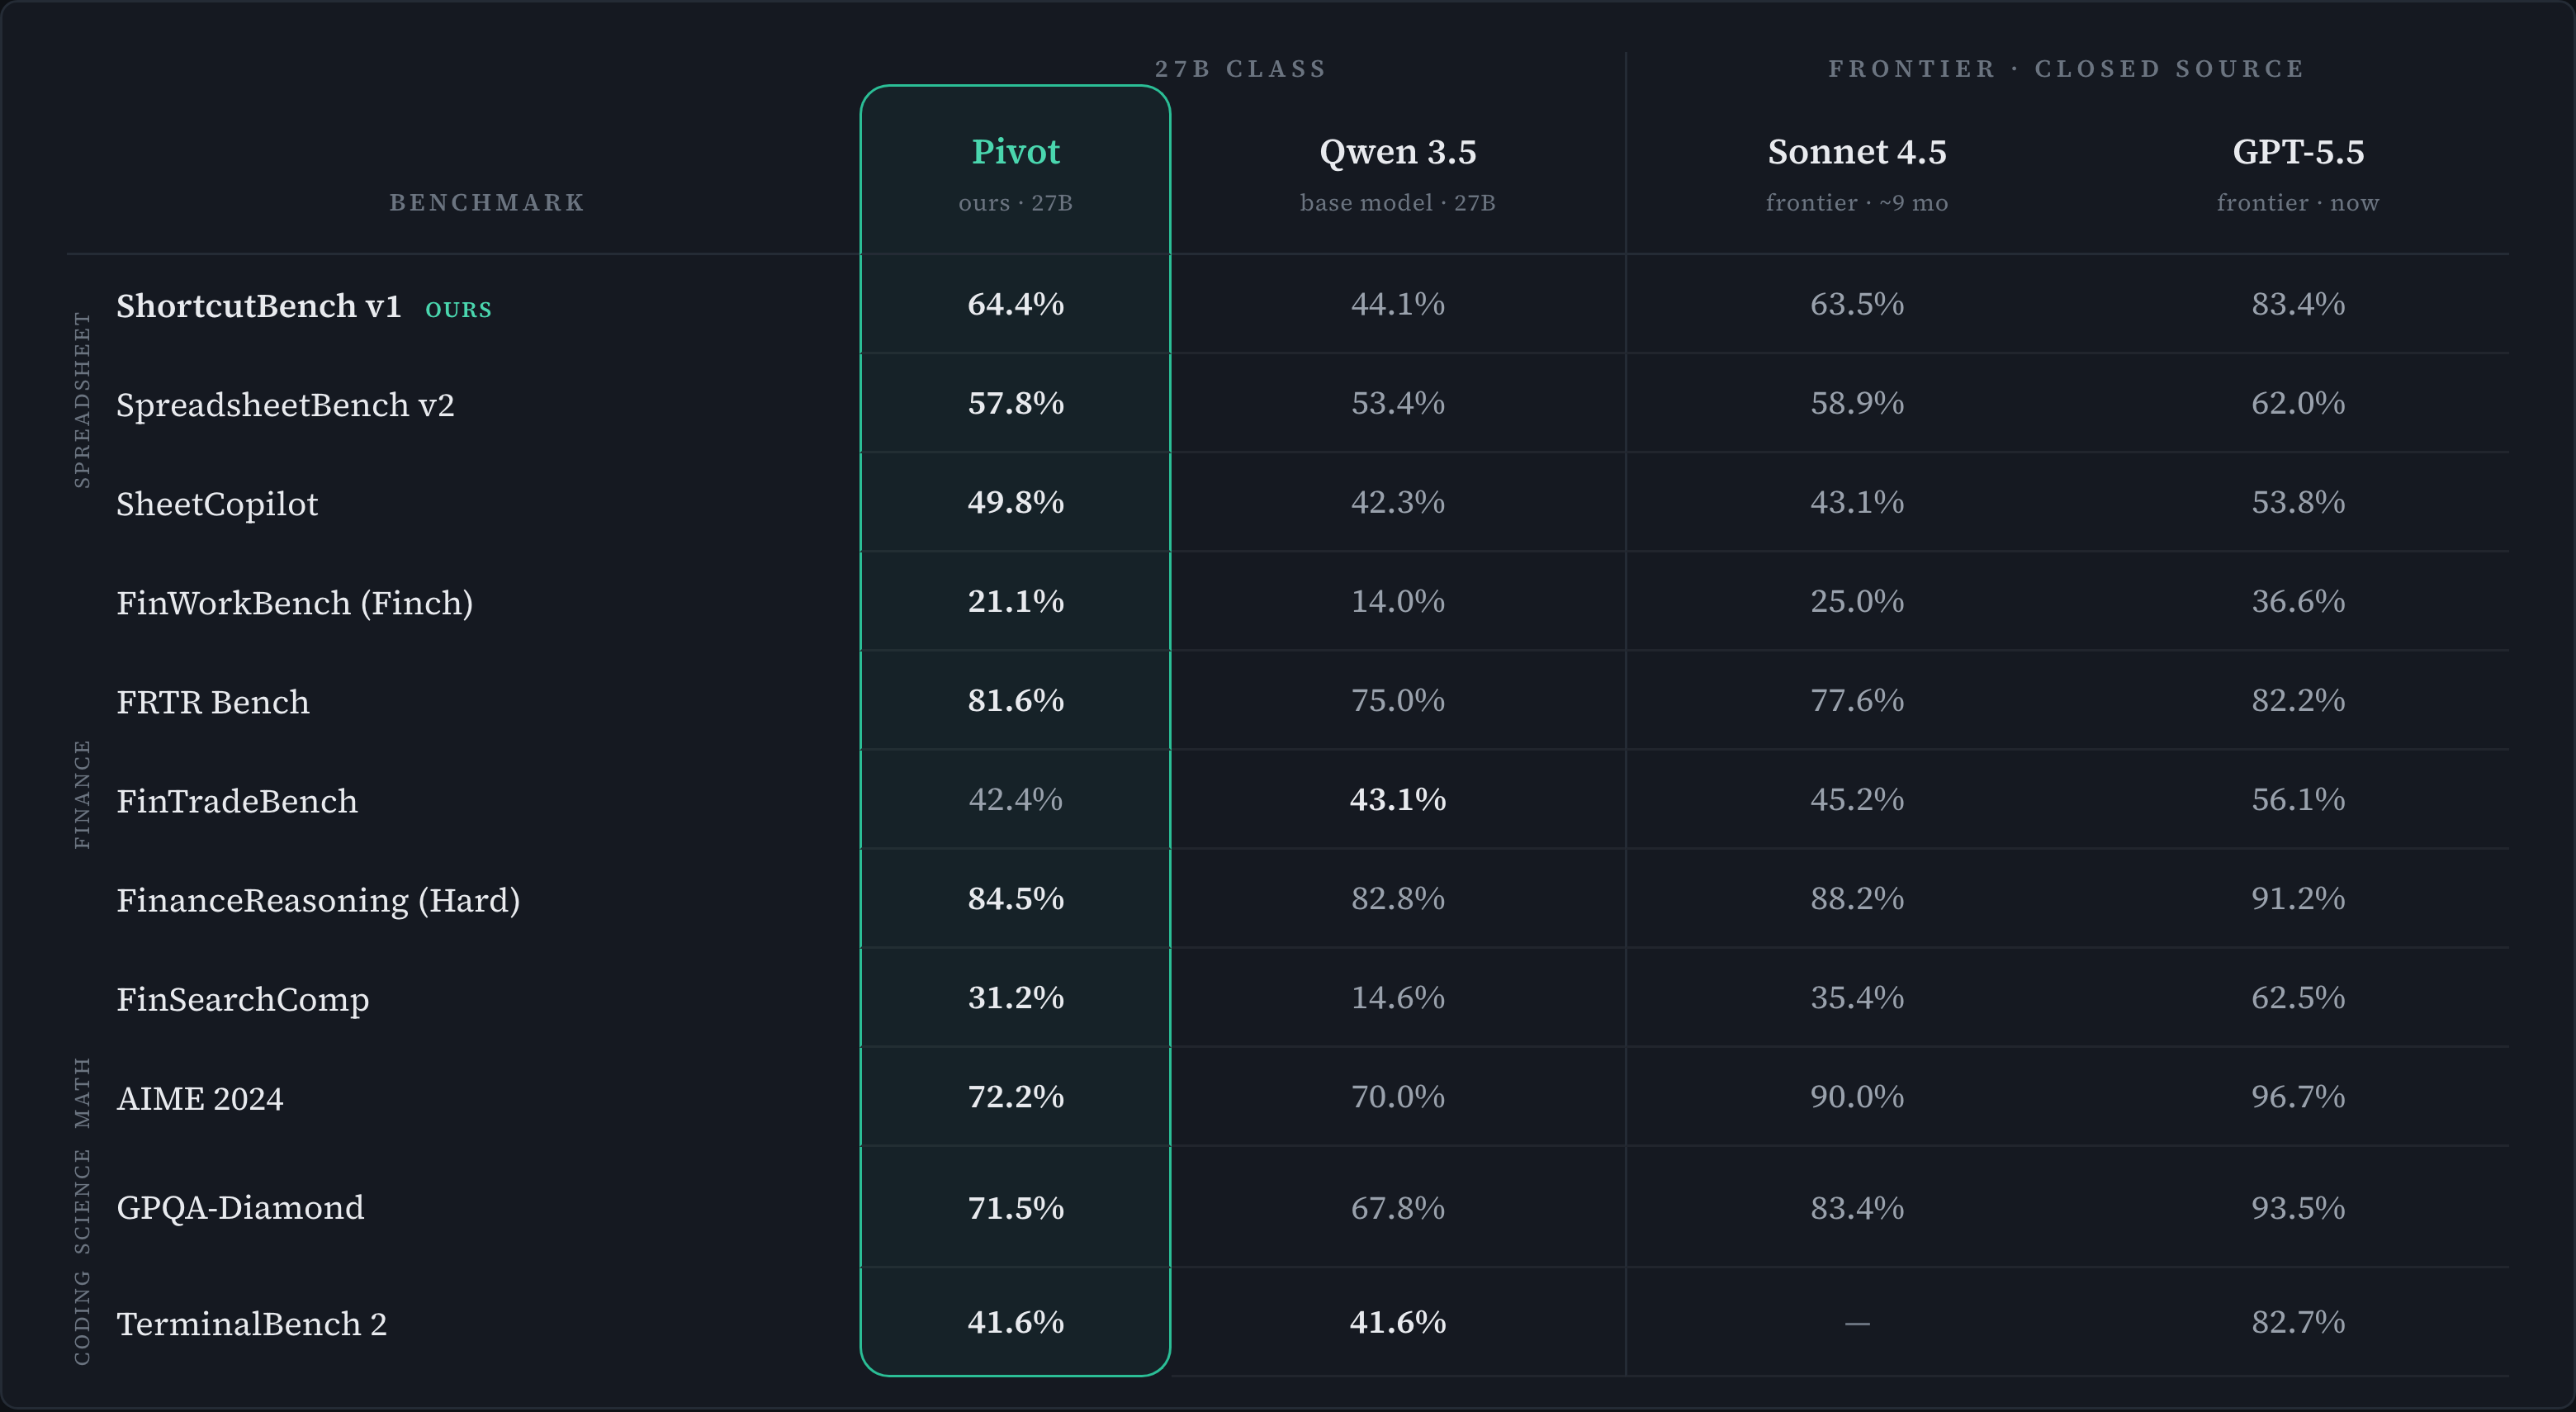This screenshot has height=1412, width=2576.
Task: Click Qwen's 75.0% FRTR Bench score
Action: pyautogui.click(x=1397, y=700)
